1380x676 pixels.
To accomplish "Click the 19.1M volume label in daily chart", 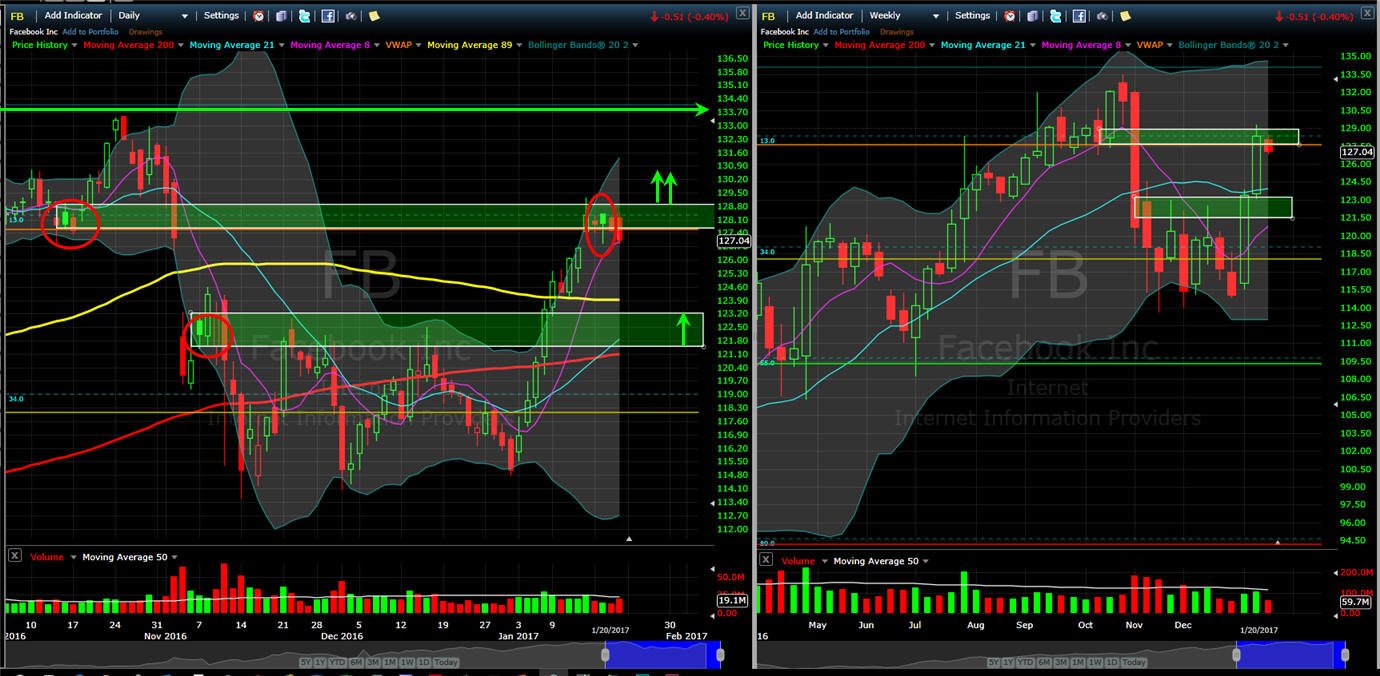I will click(x=731, y=600).
